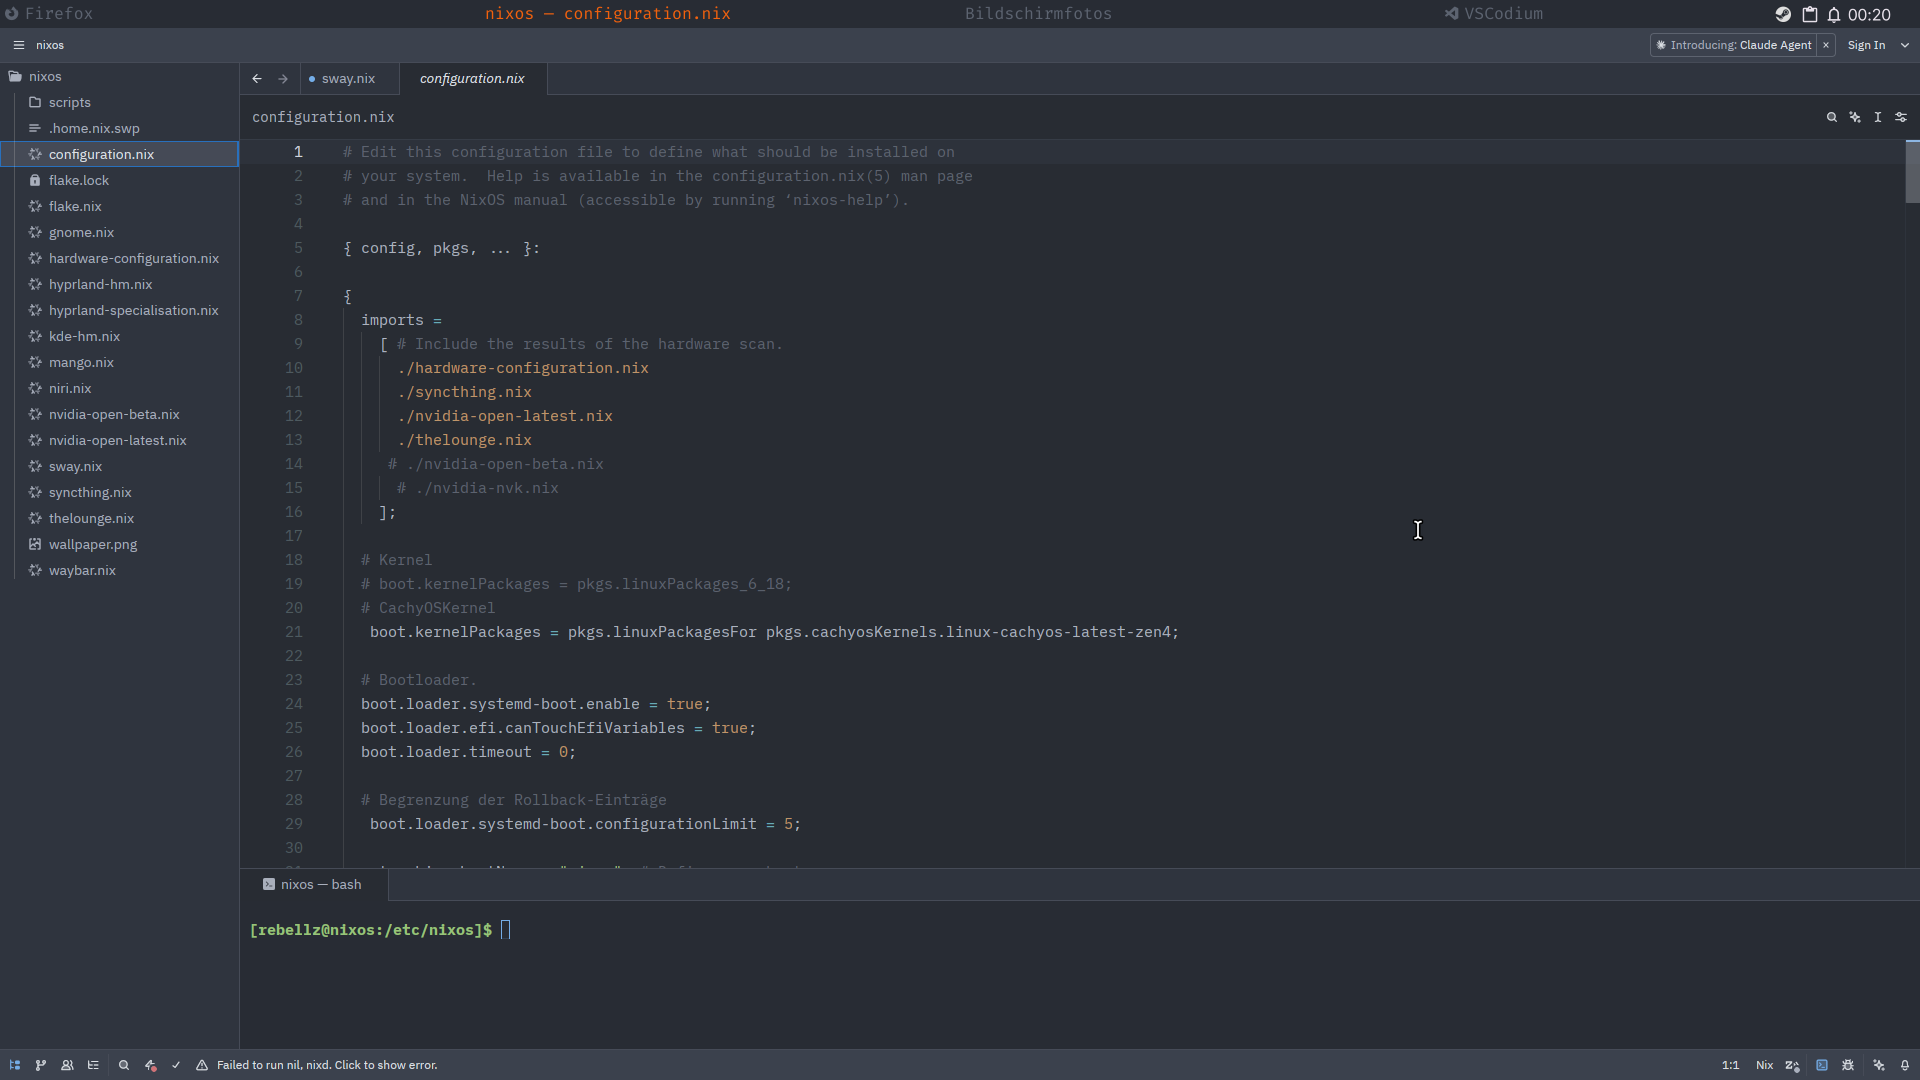Toggle the project panel visibility
The width and height of the screenshot is (1920, 1080).
(14, 1065)
